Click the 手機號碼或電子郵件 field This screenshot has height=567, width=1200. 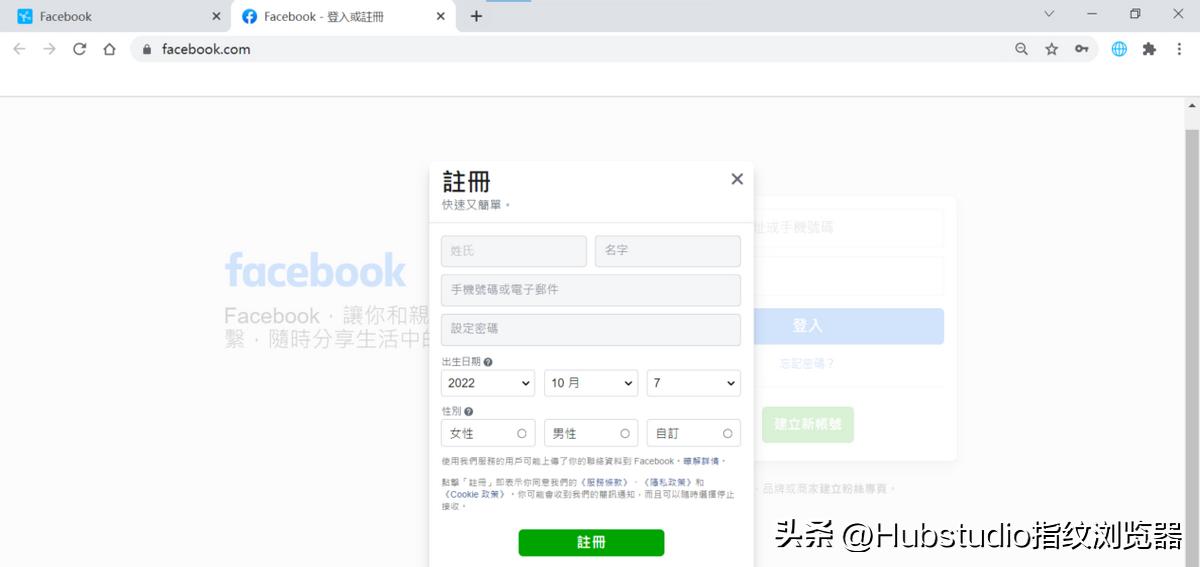(x=591, y=290)
